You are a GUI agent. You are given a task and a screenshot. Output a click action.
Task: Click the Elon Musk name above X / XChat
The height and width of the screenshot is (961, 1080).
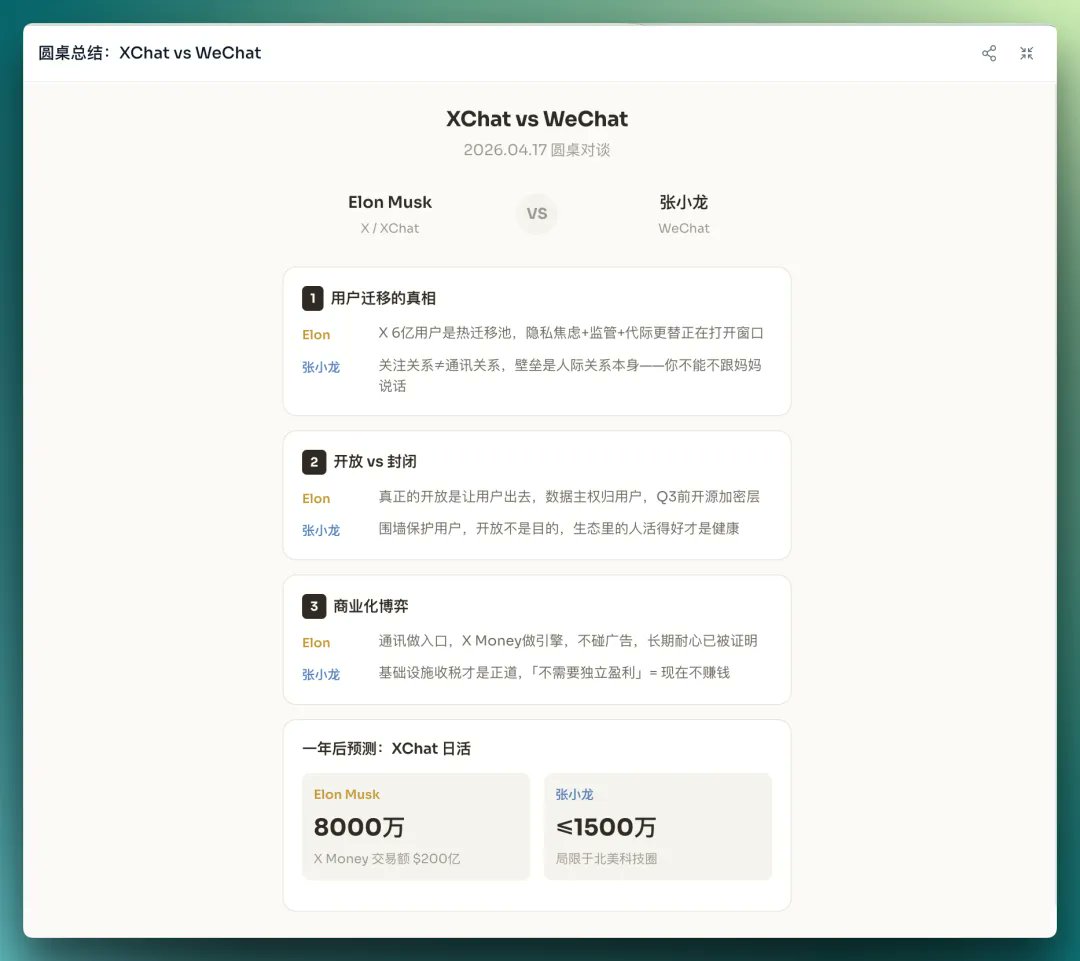point(390,202)
